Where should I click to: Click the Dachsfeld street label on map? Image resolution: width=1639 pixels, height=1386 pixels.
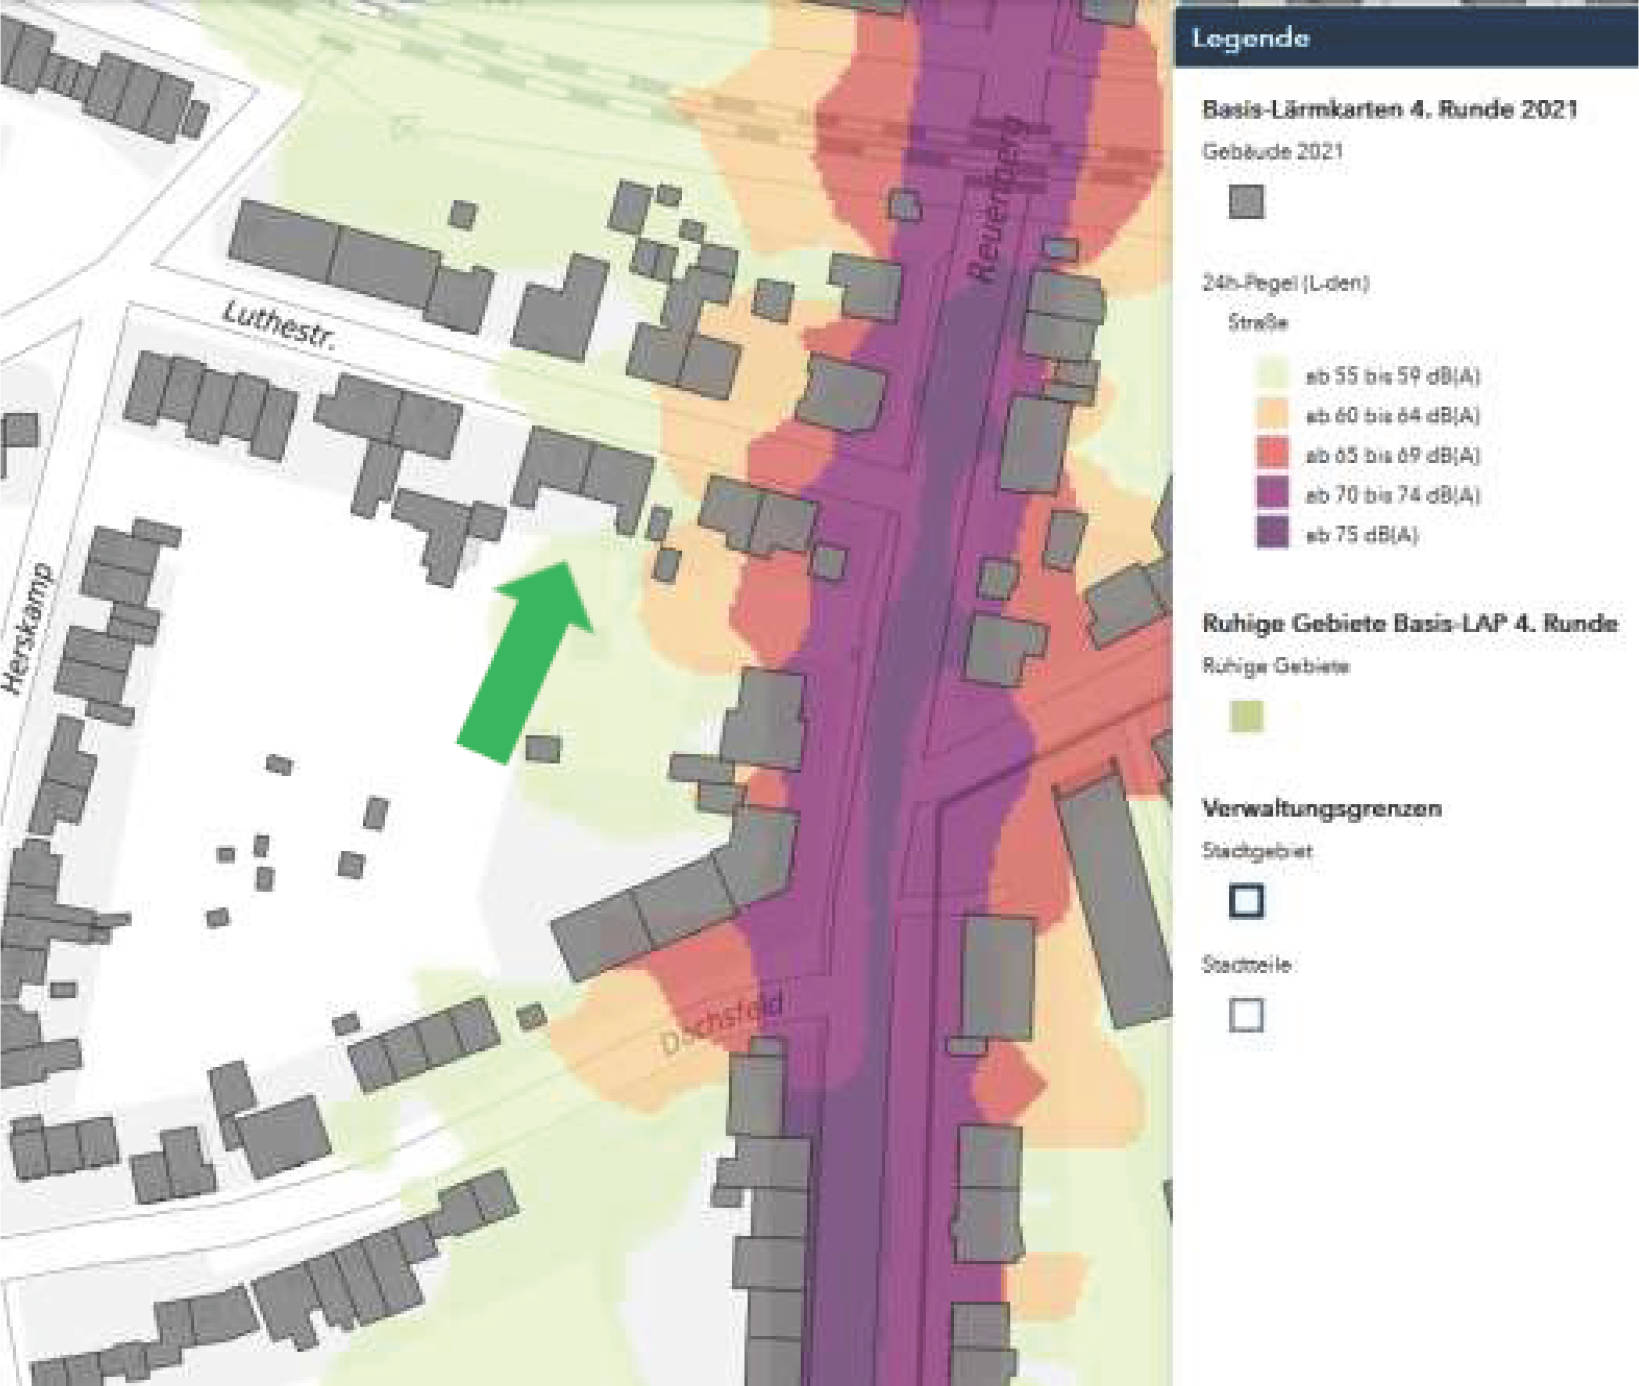(x=722, y=1022)
